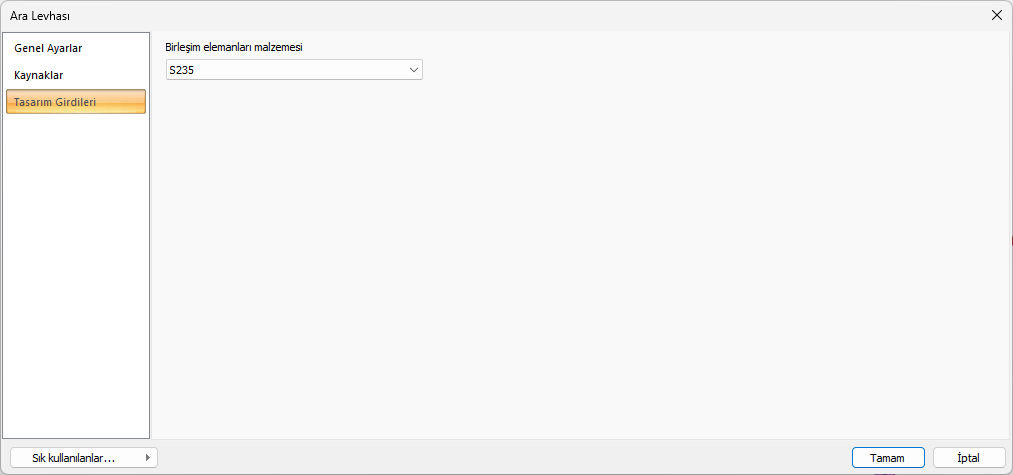This screenshot has height=475, width=1013.
Task: Click the Ara Levhası title bar text
Action: tap(40, 15)
